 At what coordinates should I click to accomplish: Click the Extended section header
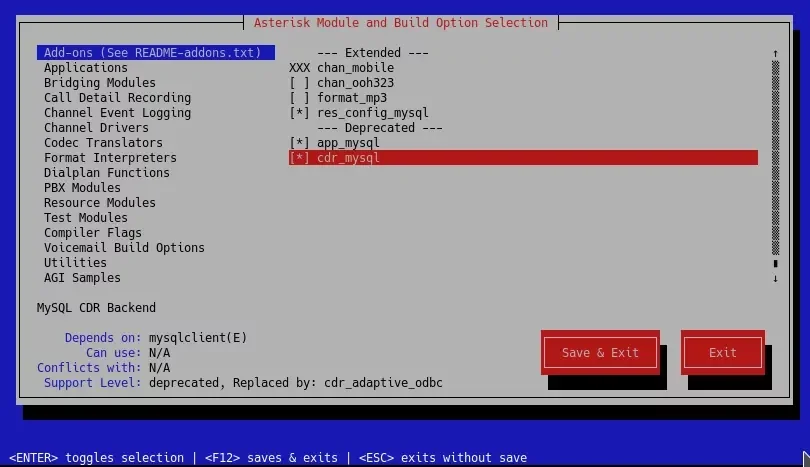click(x=373, y=53)
